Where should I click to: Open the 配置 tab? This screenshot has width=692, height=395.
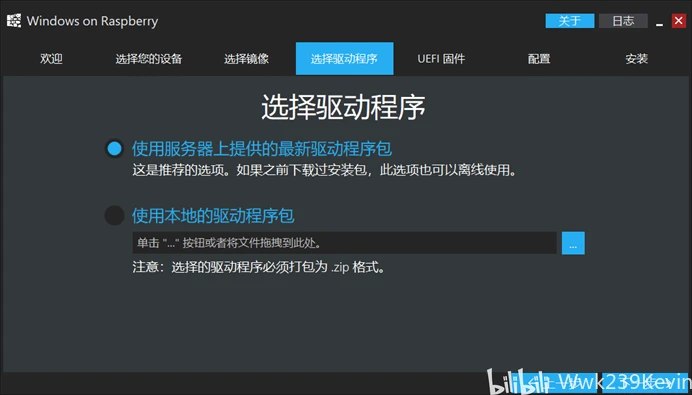point(539,59)
